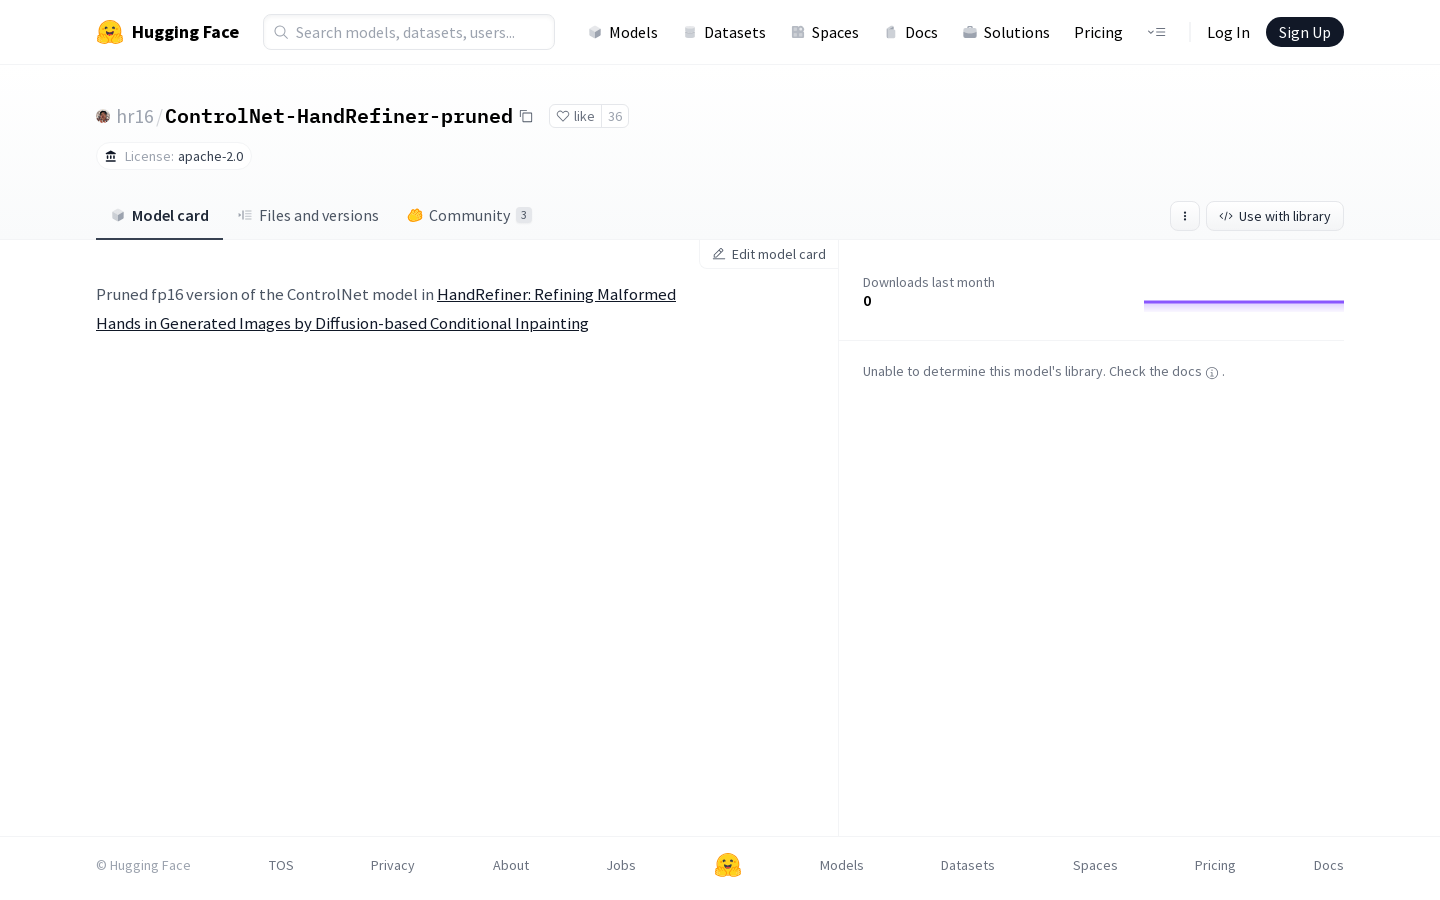The height and width of the screenshot is (900, 1440).
Task: Open the HandRefiner paper link
Action: [386, 309]
